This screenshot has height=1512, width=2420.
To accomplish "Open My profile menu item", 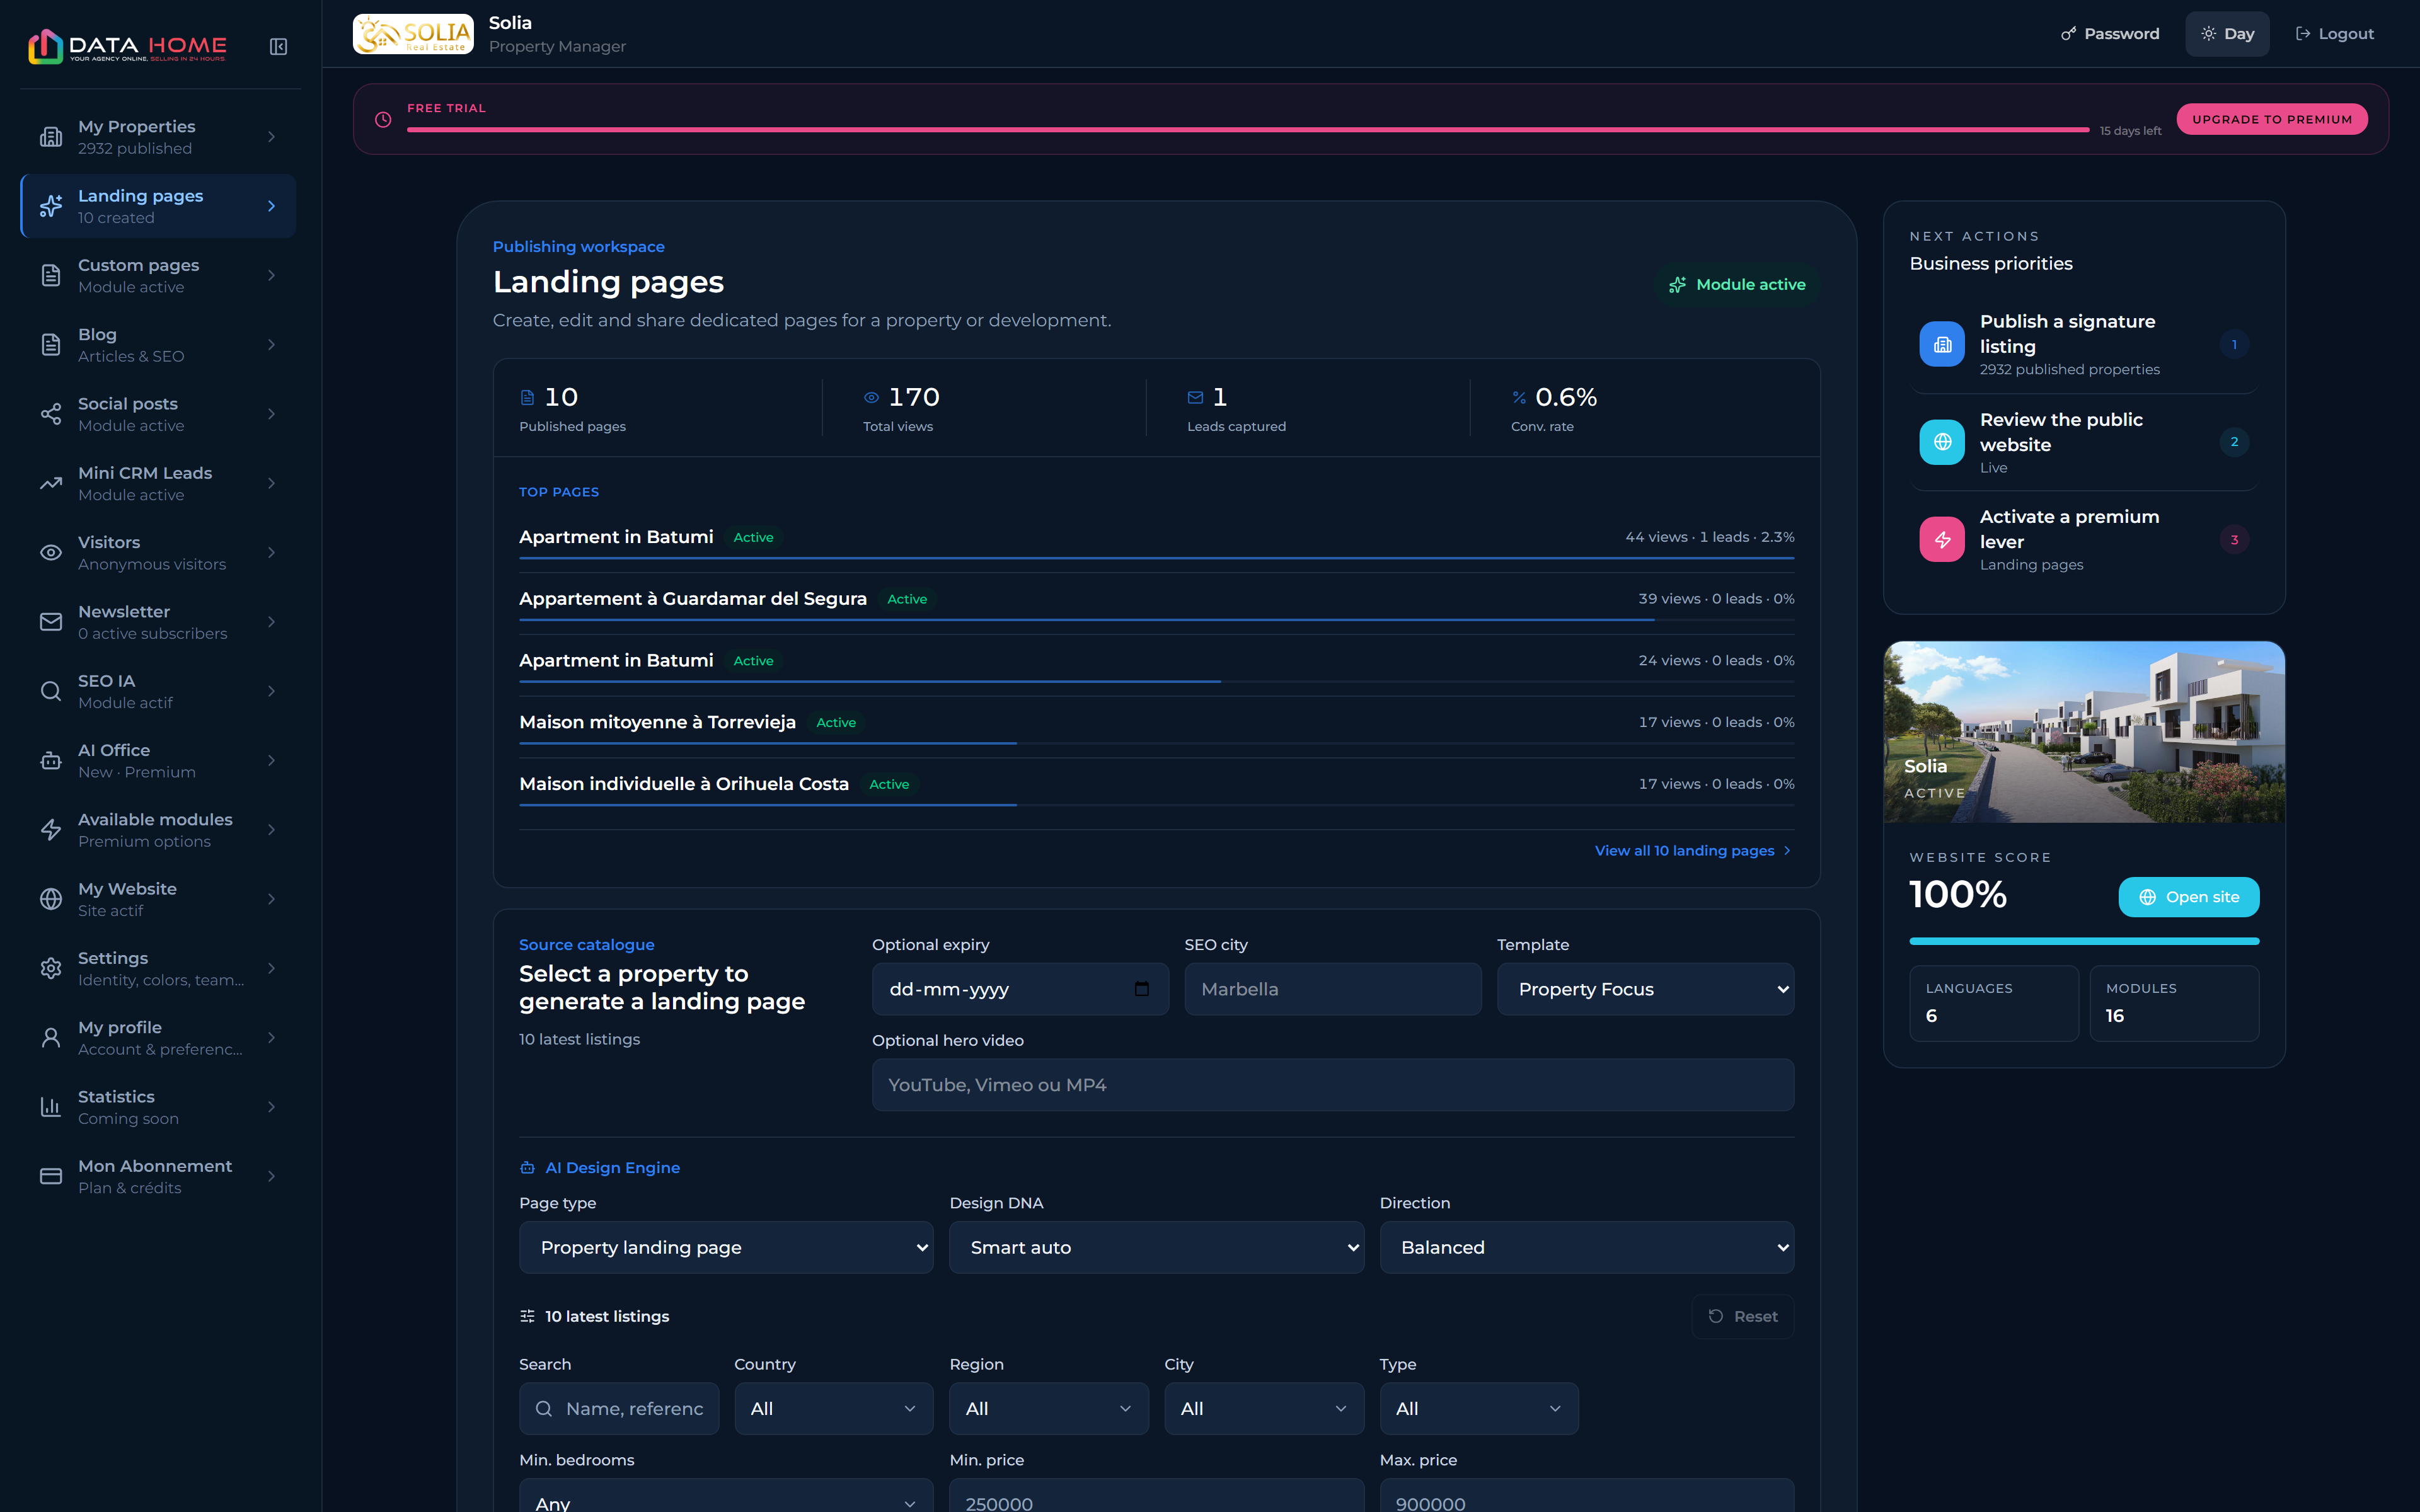I will [159, 1038].
